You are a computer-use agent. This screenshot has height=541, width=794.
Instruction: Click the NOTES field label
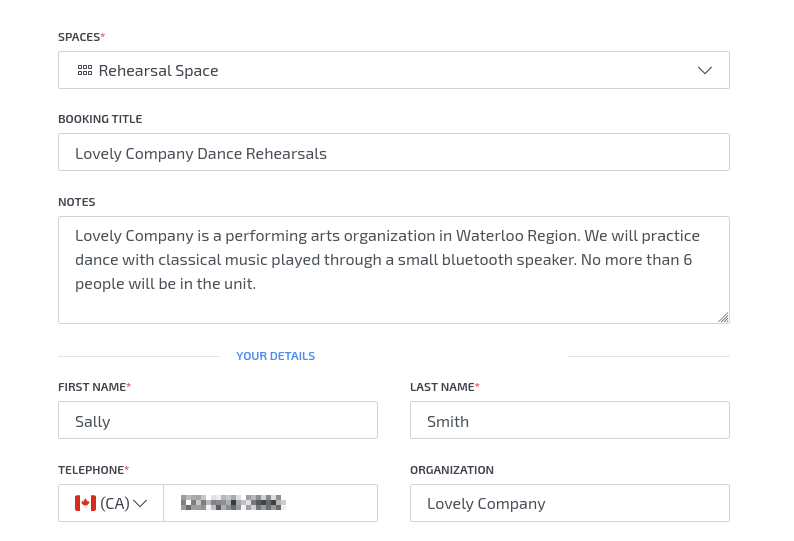[77, 202]
